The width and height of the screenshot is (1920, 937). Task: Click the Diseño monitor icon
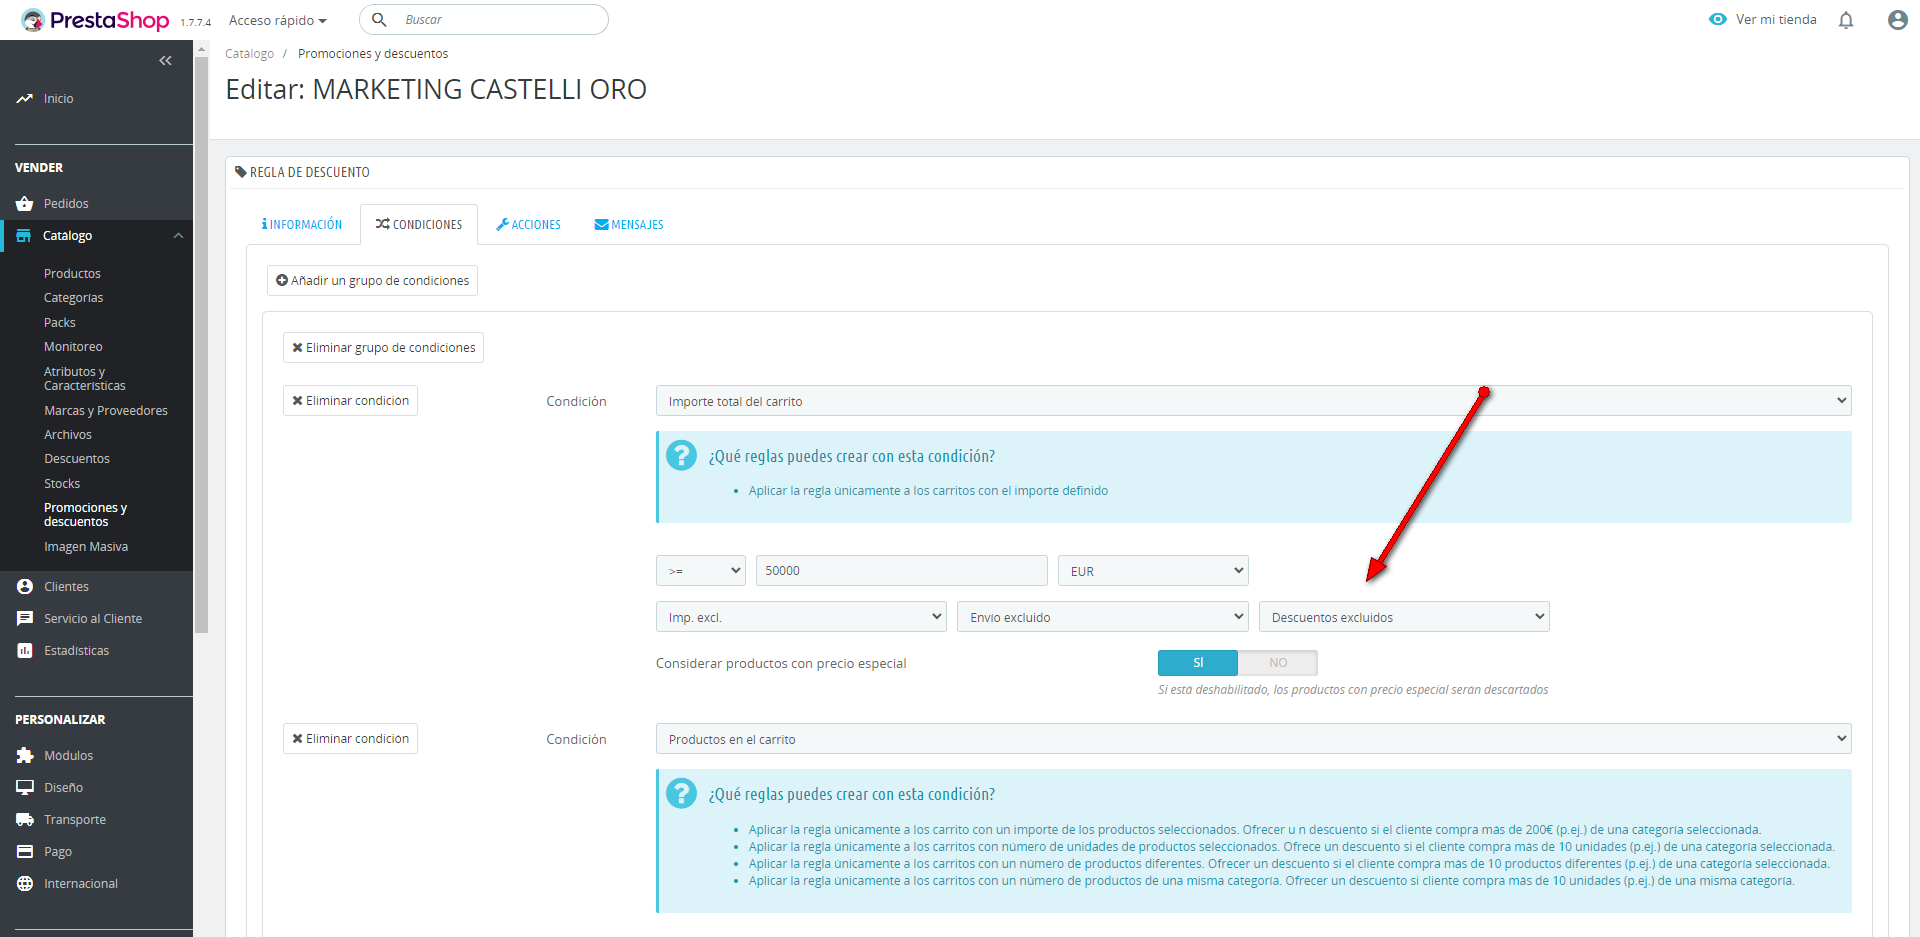pos(25,788)
